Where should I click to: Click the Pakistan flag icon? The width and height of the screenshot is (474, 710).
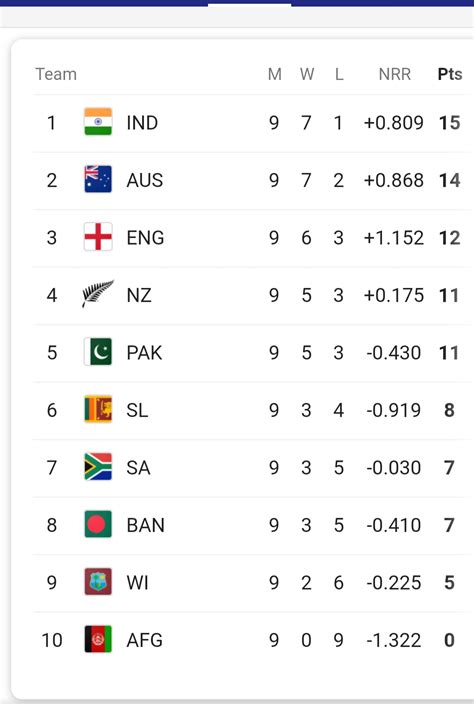tap(98, 352)
